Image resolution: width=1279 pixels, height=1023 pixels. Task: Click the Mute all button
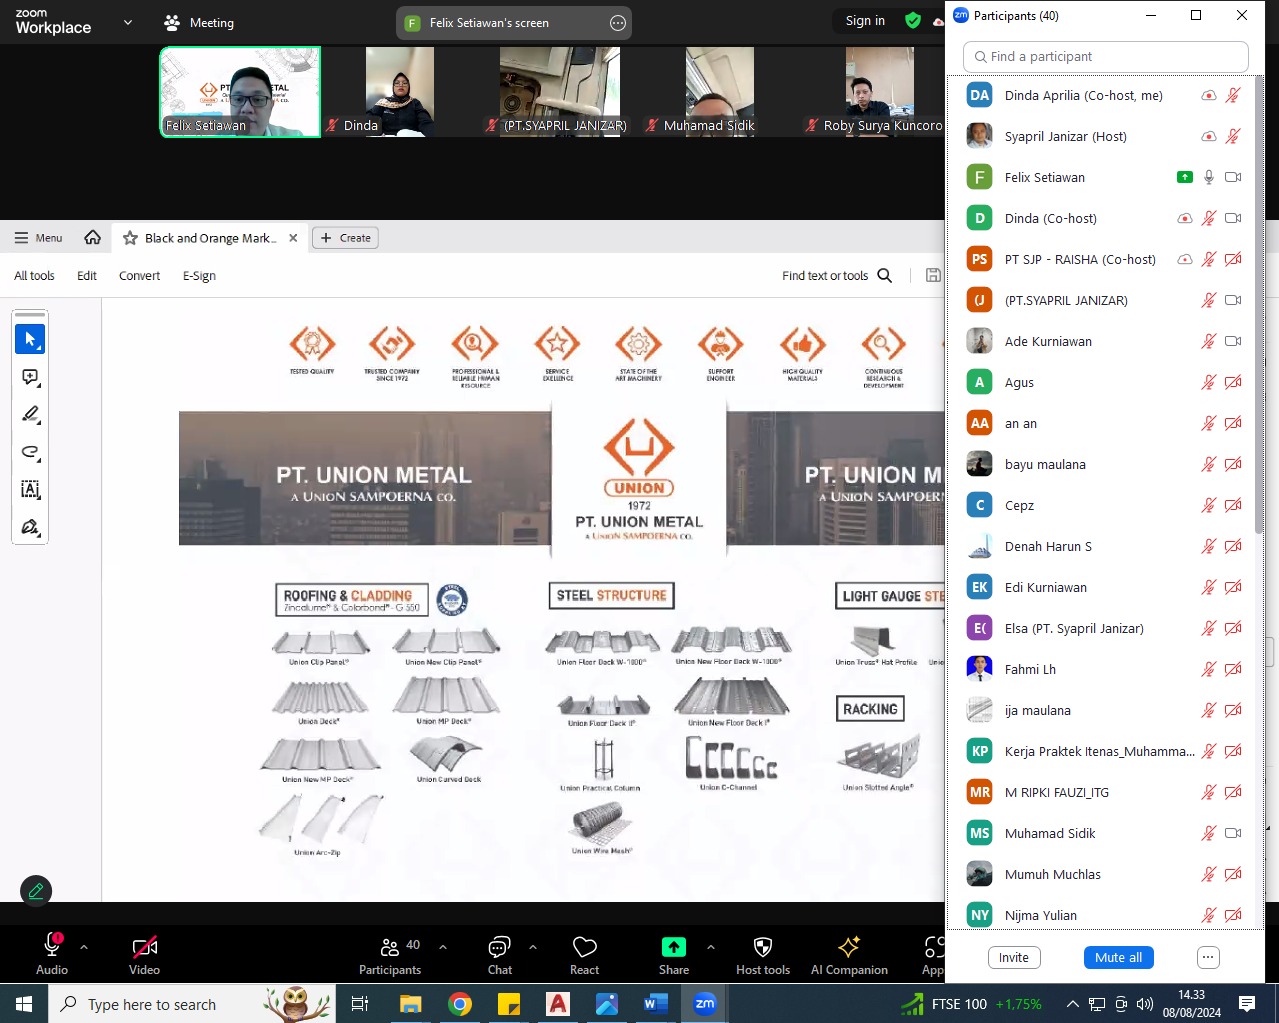pos(1118,957)
